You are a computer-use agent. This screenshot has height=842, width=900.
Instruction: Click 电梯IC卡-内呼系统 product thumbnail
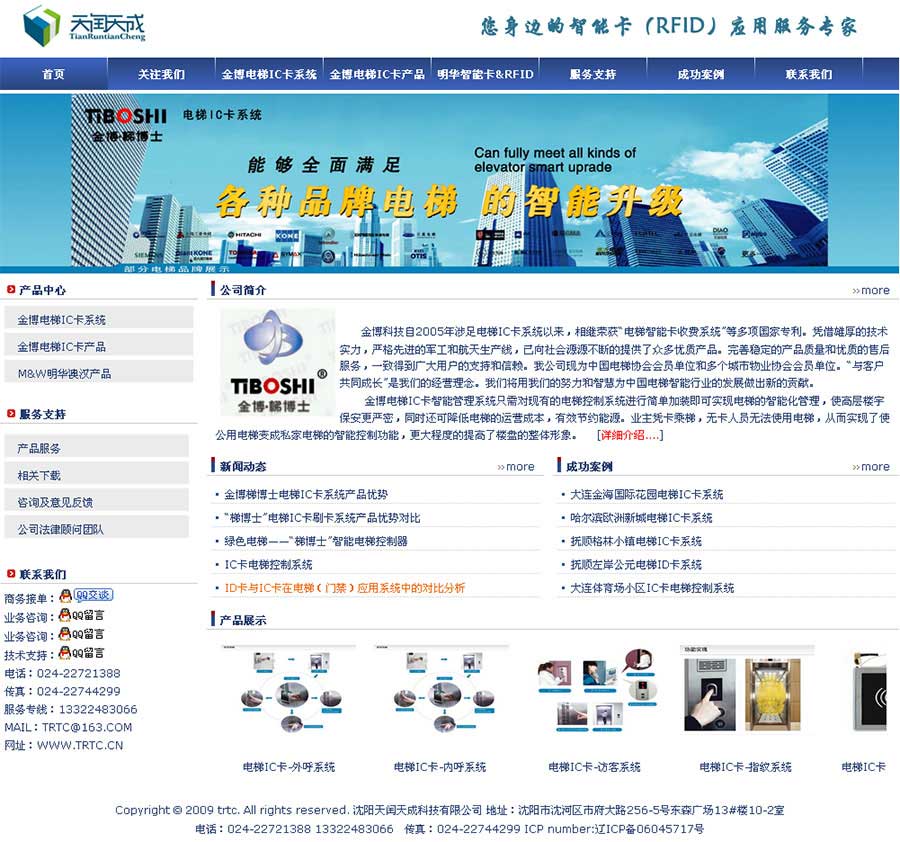442,689
